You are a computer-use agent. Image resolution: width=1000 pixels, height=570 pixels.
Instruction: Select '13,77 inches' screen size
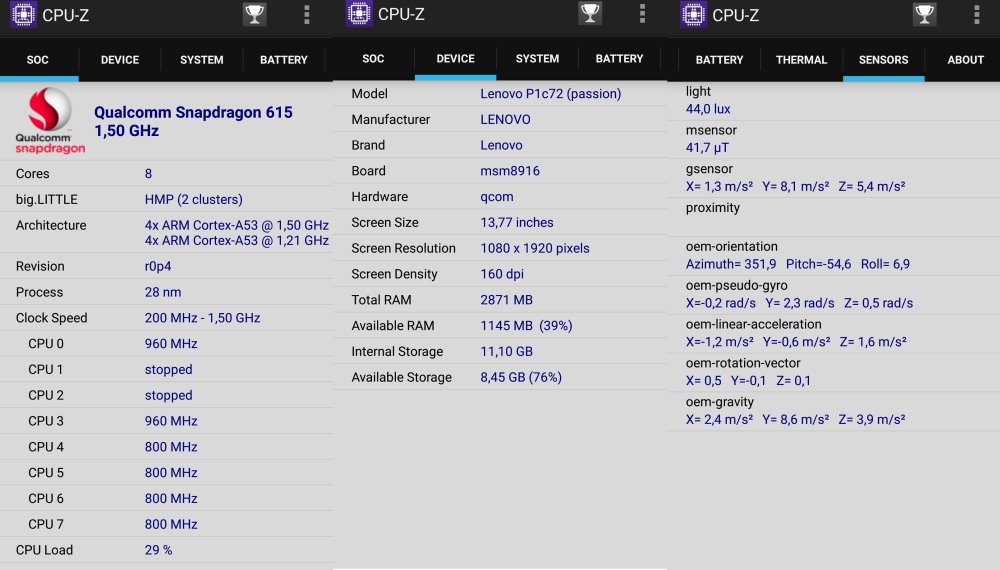pyautogui.click(x=517, y=223)
